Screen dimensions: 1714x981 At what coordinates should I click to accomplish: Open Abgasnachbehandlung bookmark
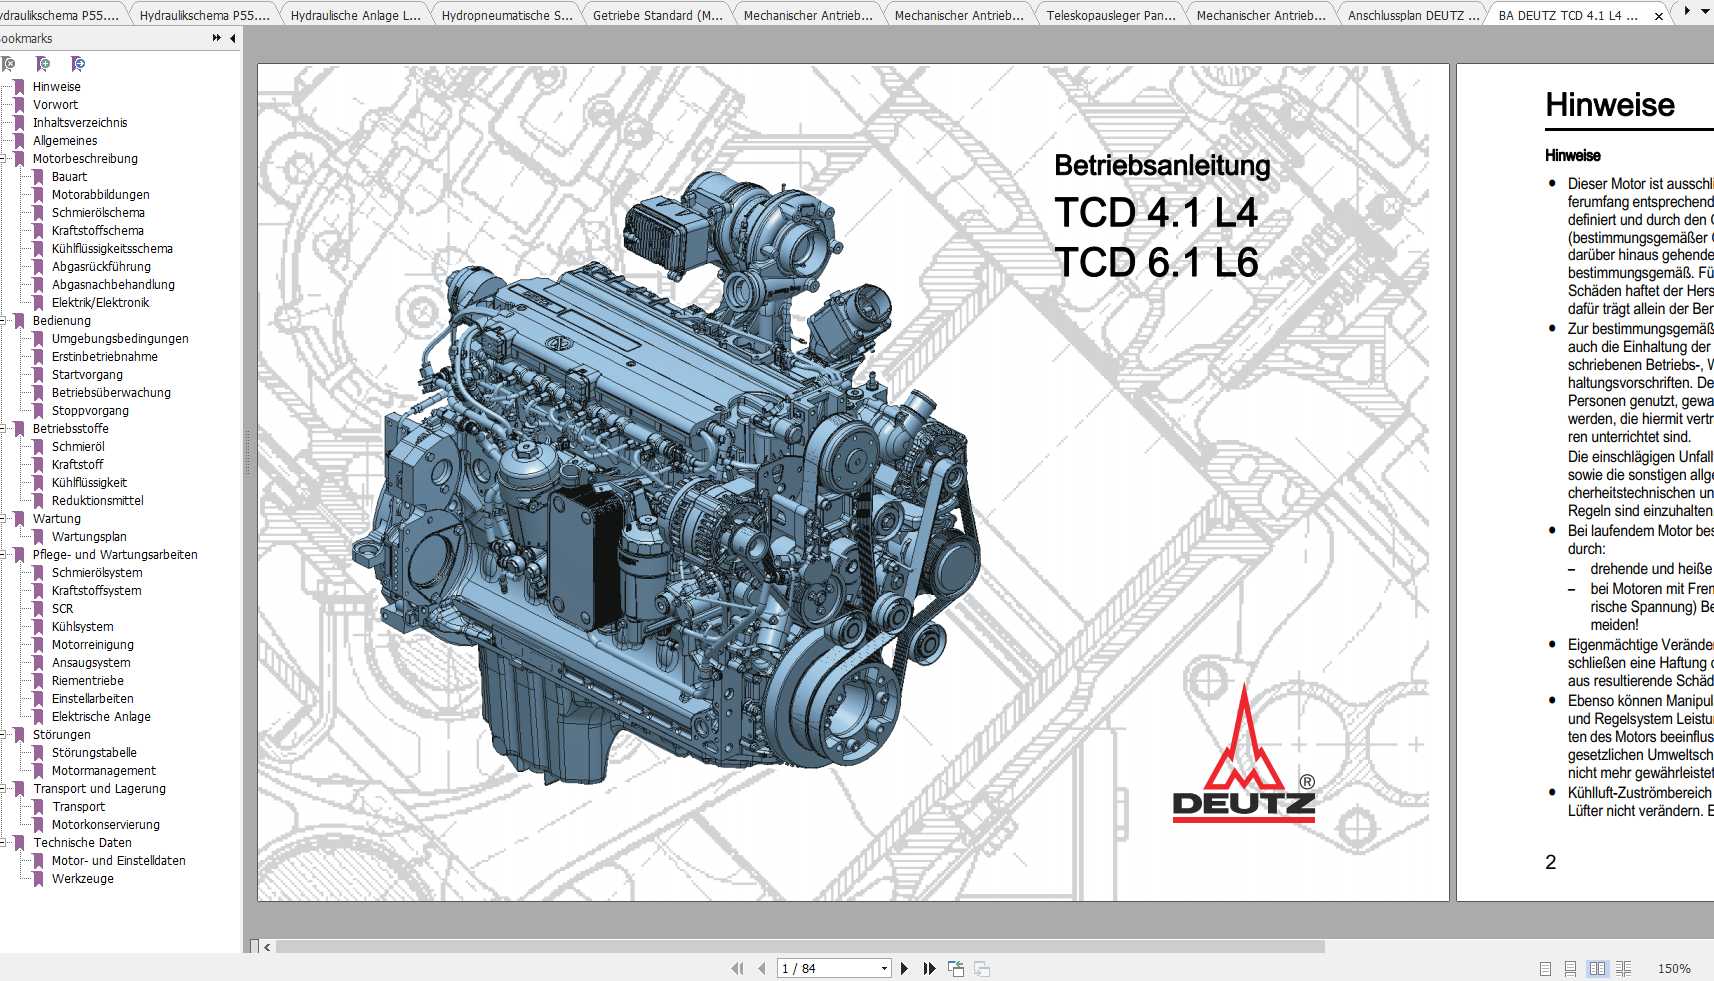(113, 284)
